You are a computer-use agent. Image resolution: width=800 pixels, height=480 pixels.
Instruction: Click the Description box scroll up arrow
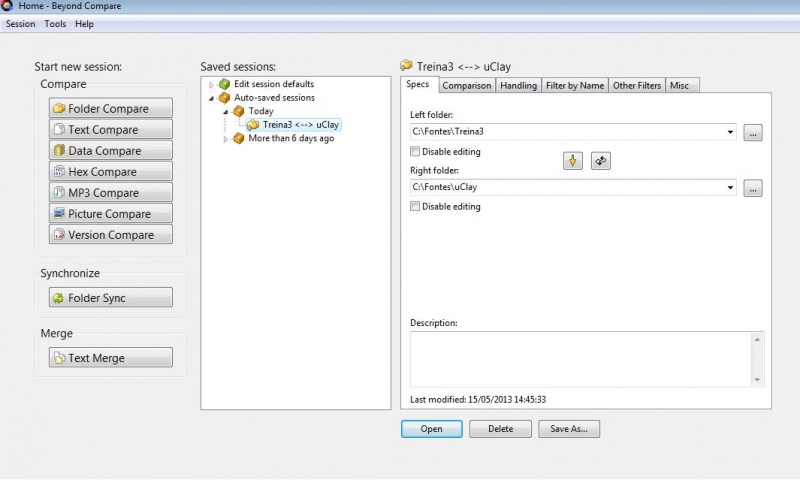tap(757, 340)
